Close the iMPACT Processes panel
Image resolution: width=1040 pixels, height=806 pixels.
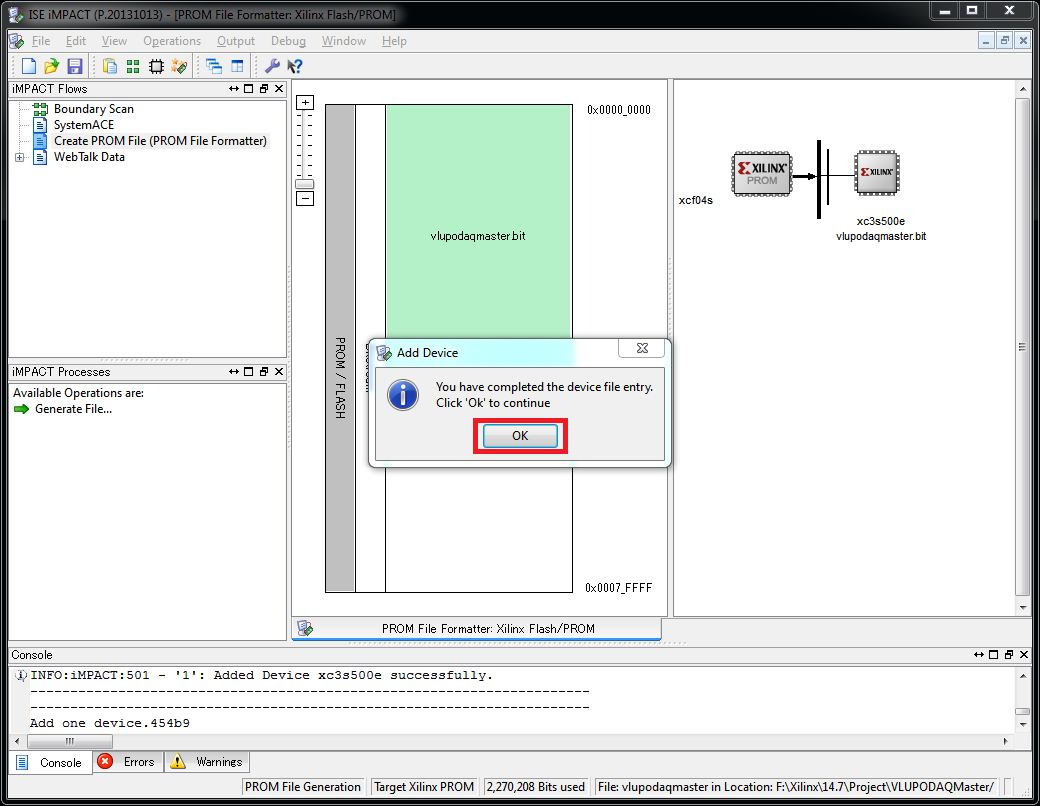[279, 371]
